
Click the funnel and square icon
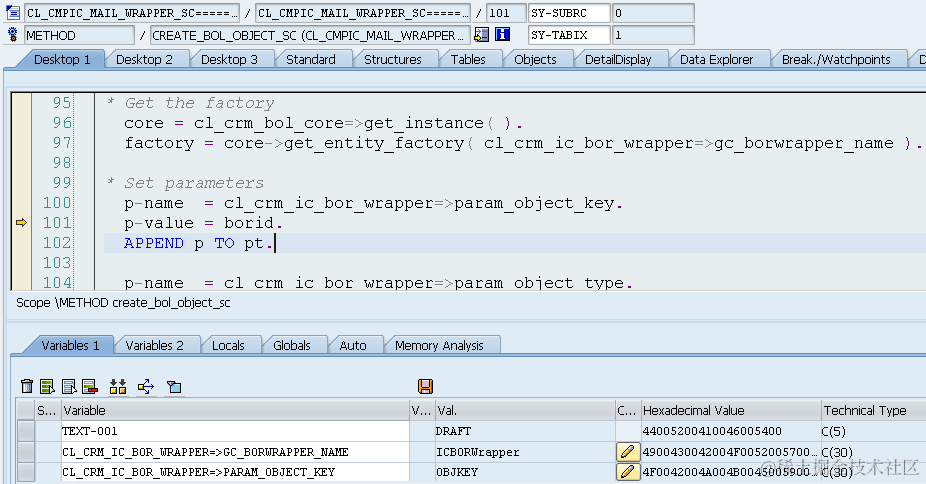174,387
